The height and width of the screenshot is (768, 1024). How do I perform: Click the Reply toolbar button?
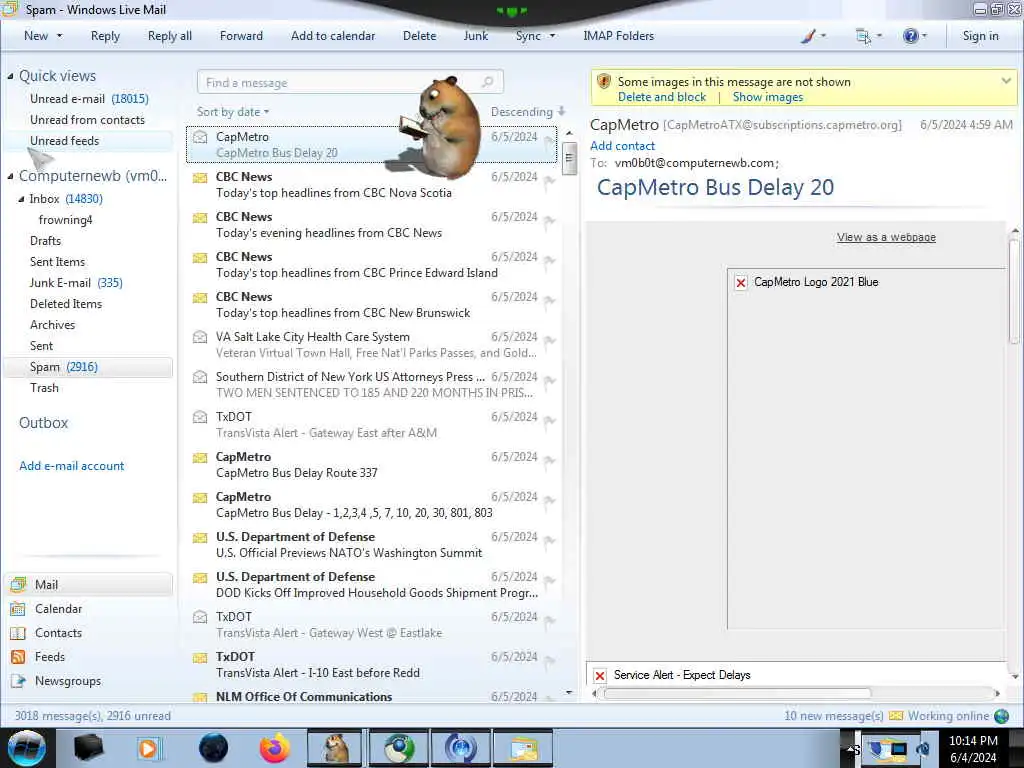pos(105,36)
